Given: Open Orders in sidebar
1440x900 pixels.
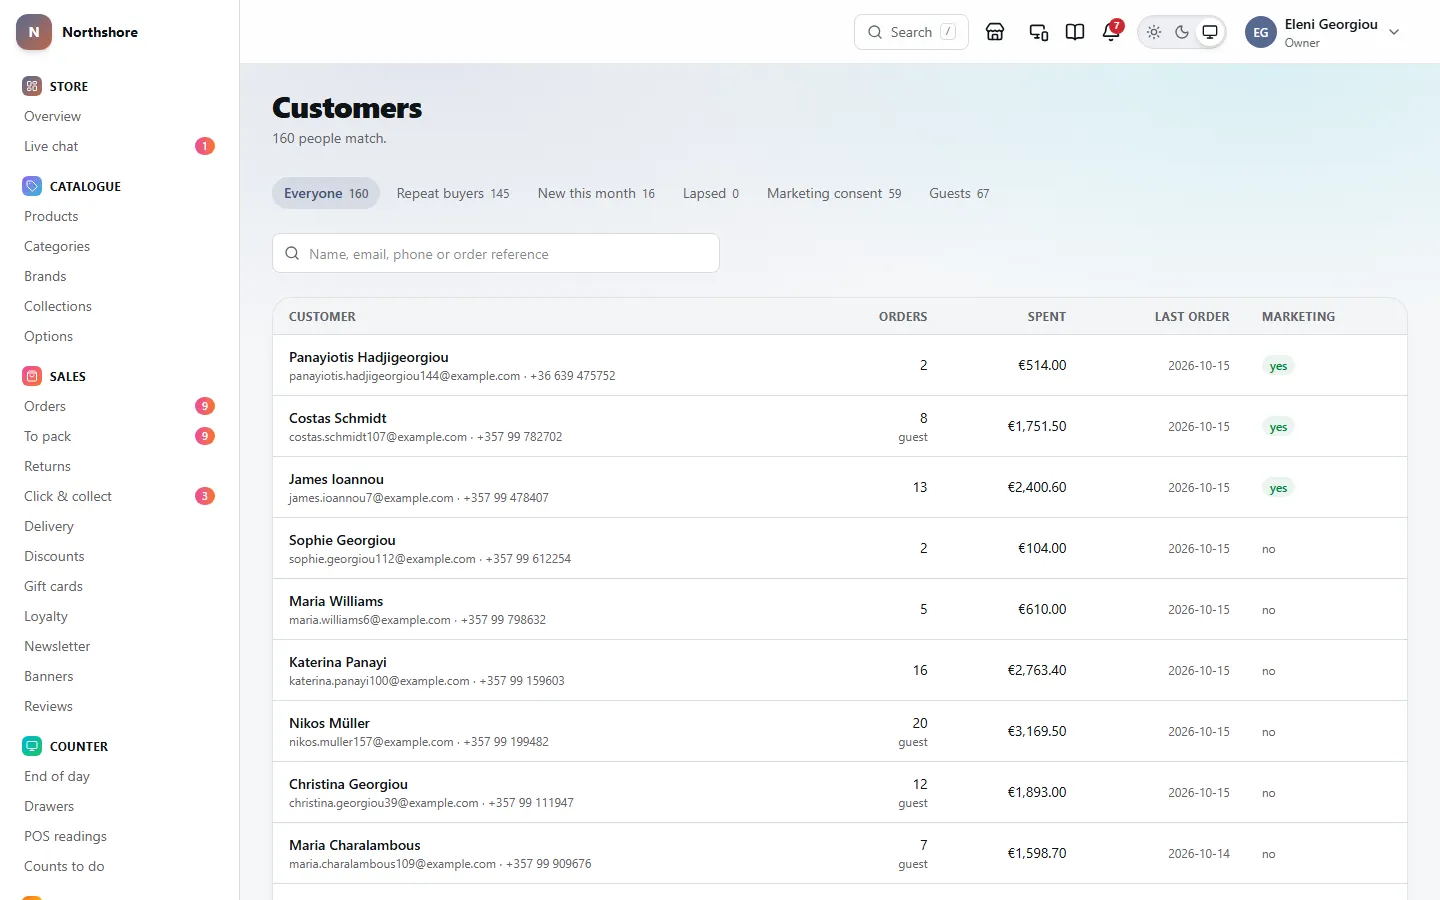Looking at the screenshot, I should (x=119, y=406).
